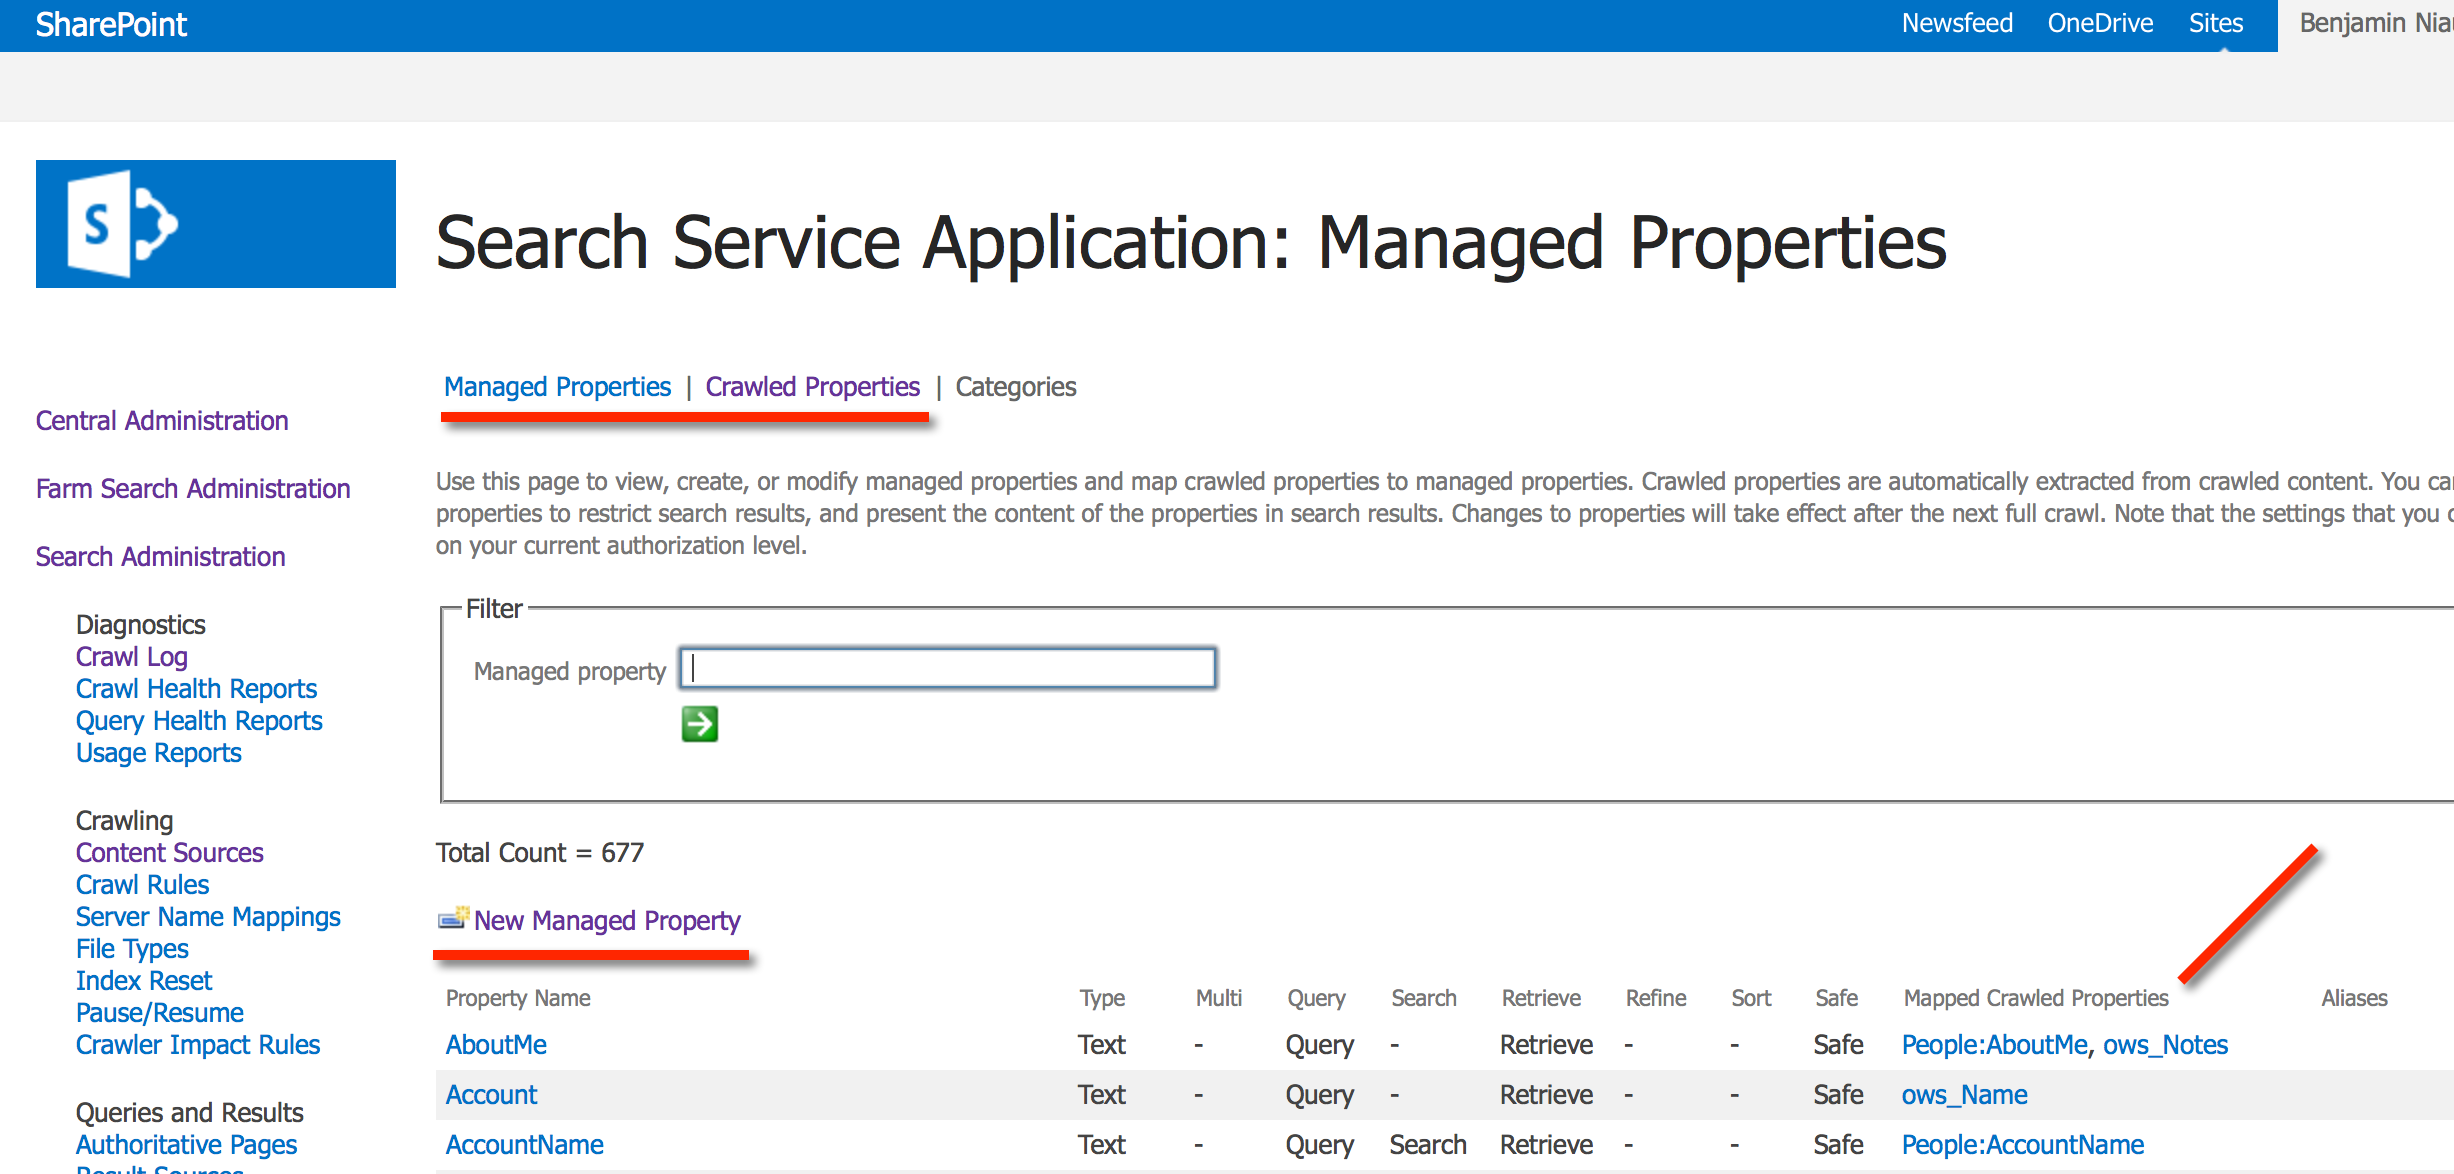The width and height of the screenshot is (2454, 1174).
Task: Open the AboutMe managed property
Action: point(496,1045)
